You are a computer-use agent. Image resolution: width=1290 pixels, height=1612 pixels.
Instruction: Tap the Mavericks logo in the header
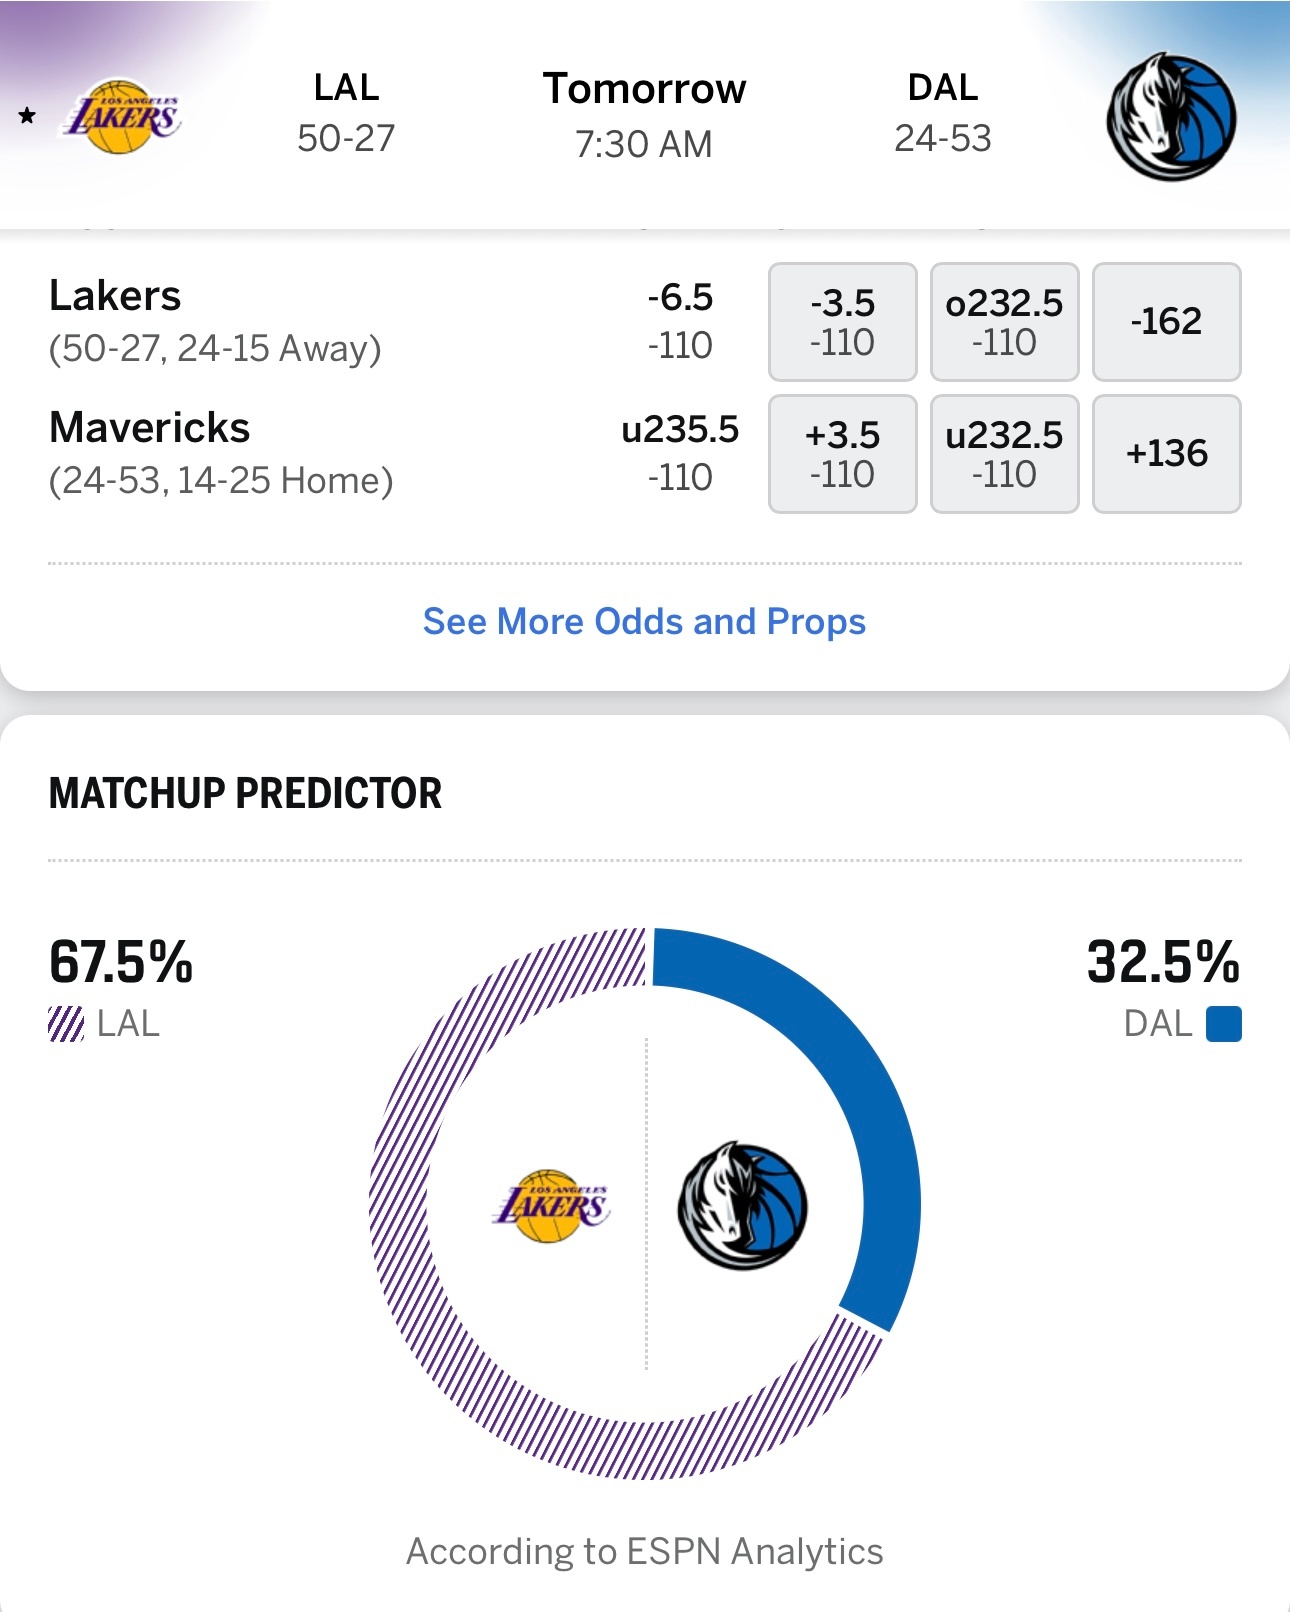[x=1171, y=117]
